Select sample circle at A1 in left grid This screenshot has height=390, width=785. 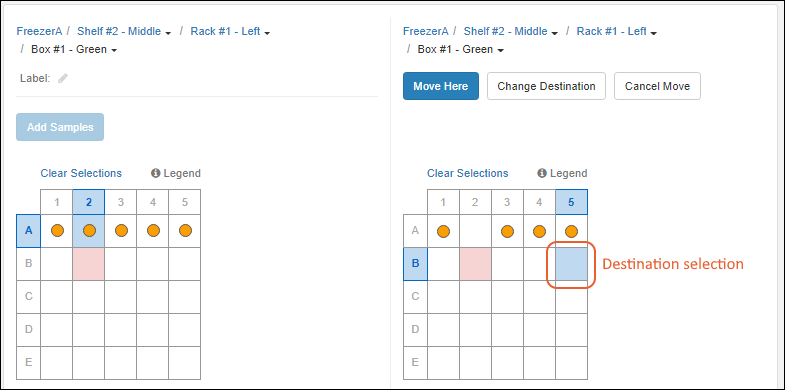coord(57,231)
